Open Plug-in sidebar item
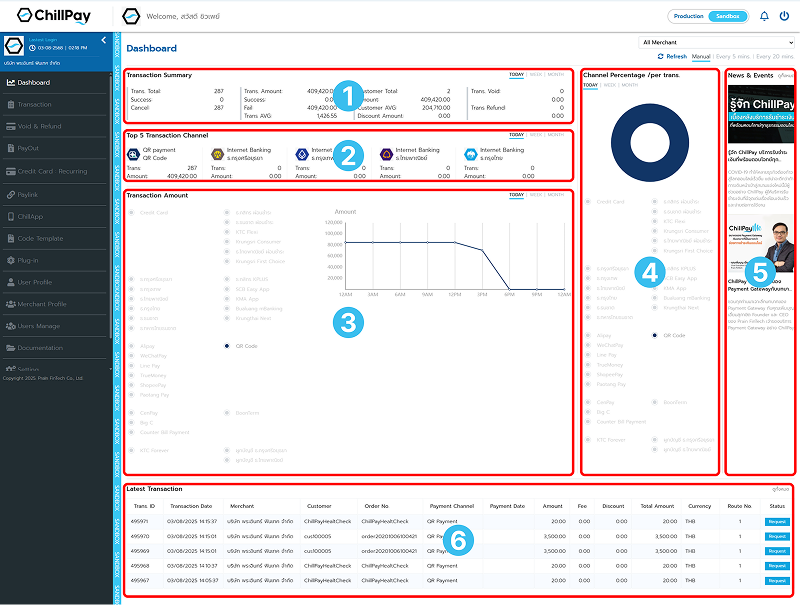 pos(31,259)
